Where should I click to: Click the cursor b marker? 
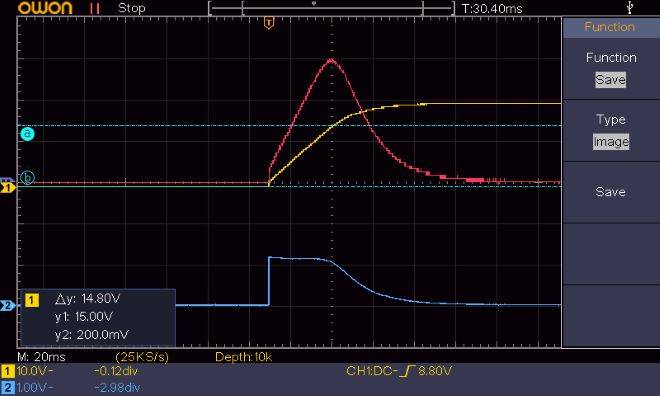27,178
